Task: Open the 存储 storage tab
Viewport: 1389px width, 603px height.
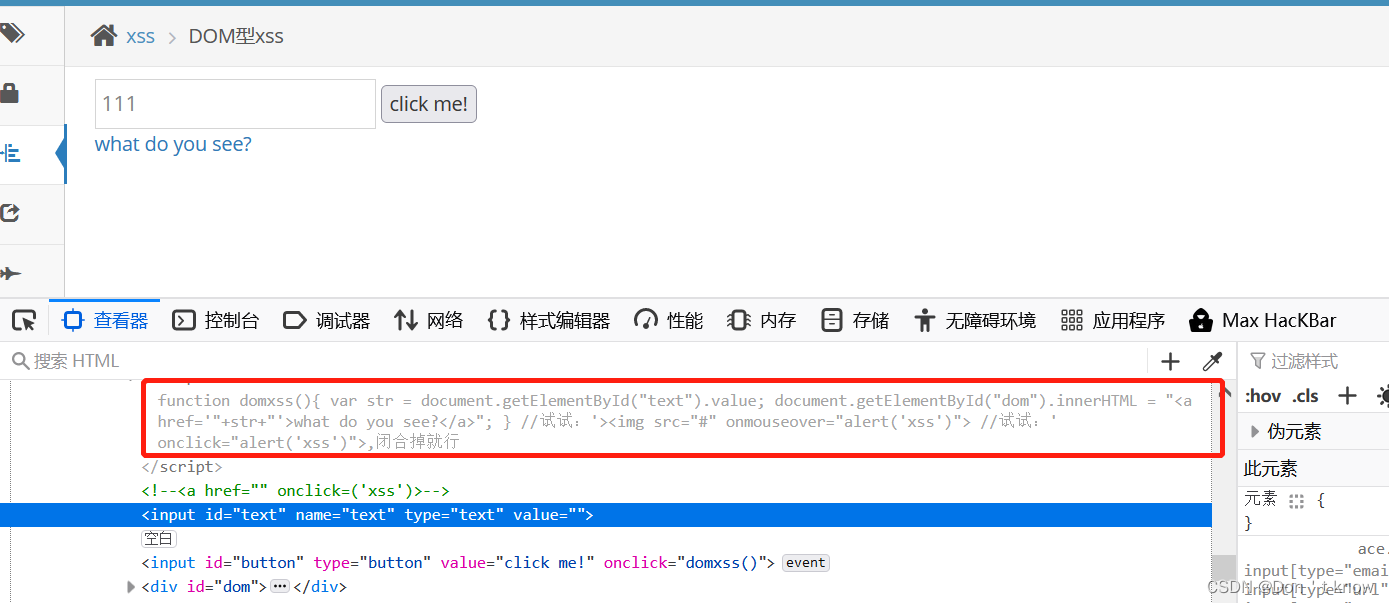Action: pos(854,320)
